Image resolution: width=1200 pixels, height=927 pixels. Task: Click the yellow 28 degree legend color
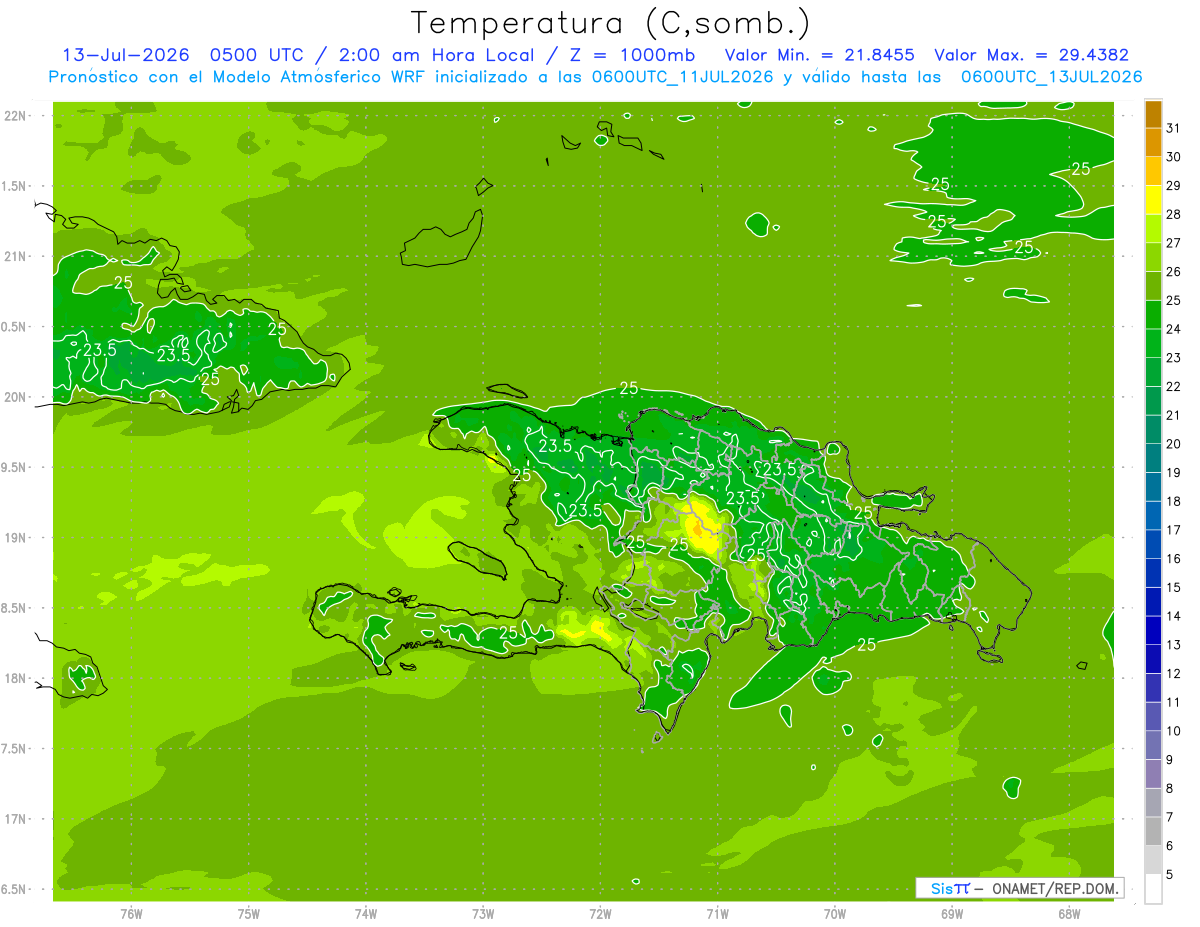coord(1153,200)
